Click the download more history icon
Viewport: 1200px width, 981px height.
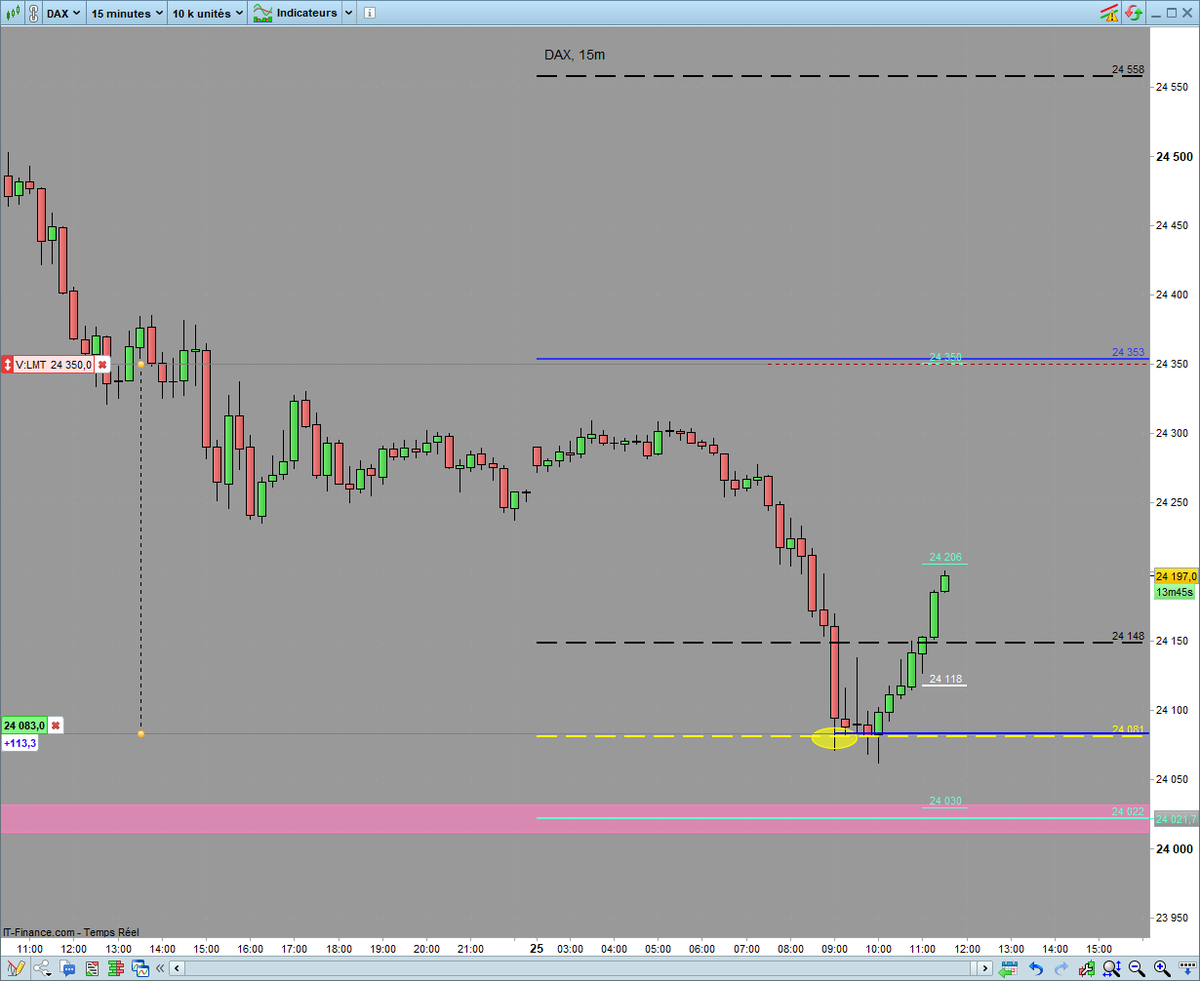1187,968
